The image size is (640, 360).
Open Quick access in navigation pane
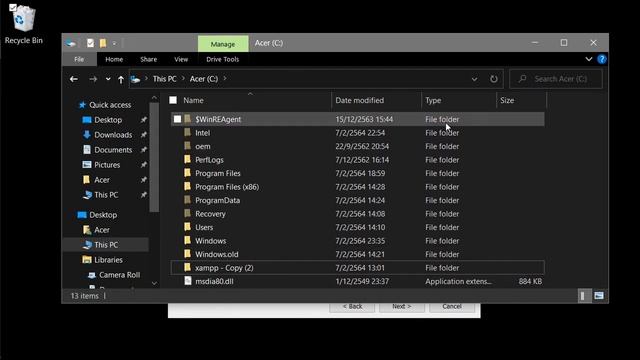point(105,105)
